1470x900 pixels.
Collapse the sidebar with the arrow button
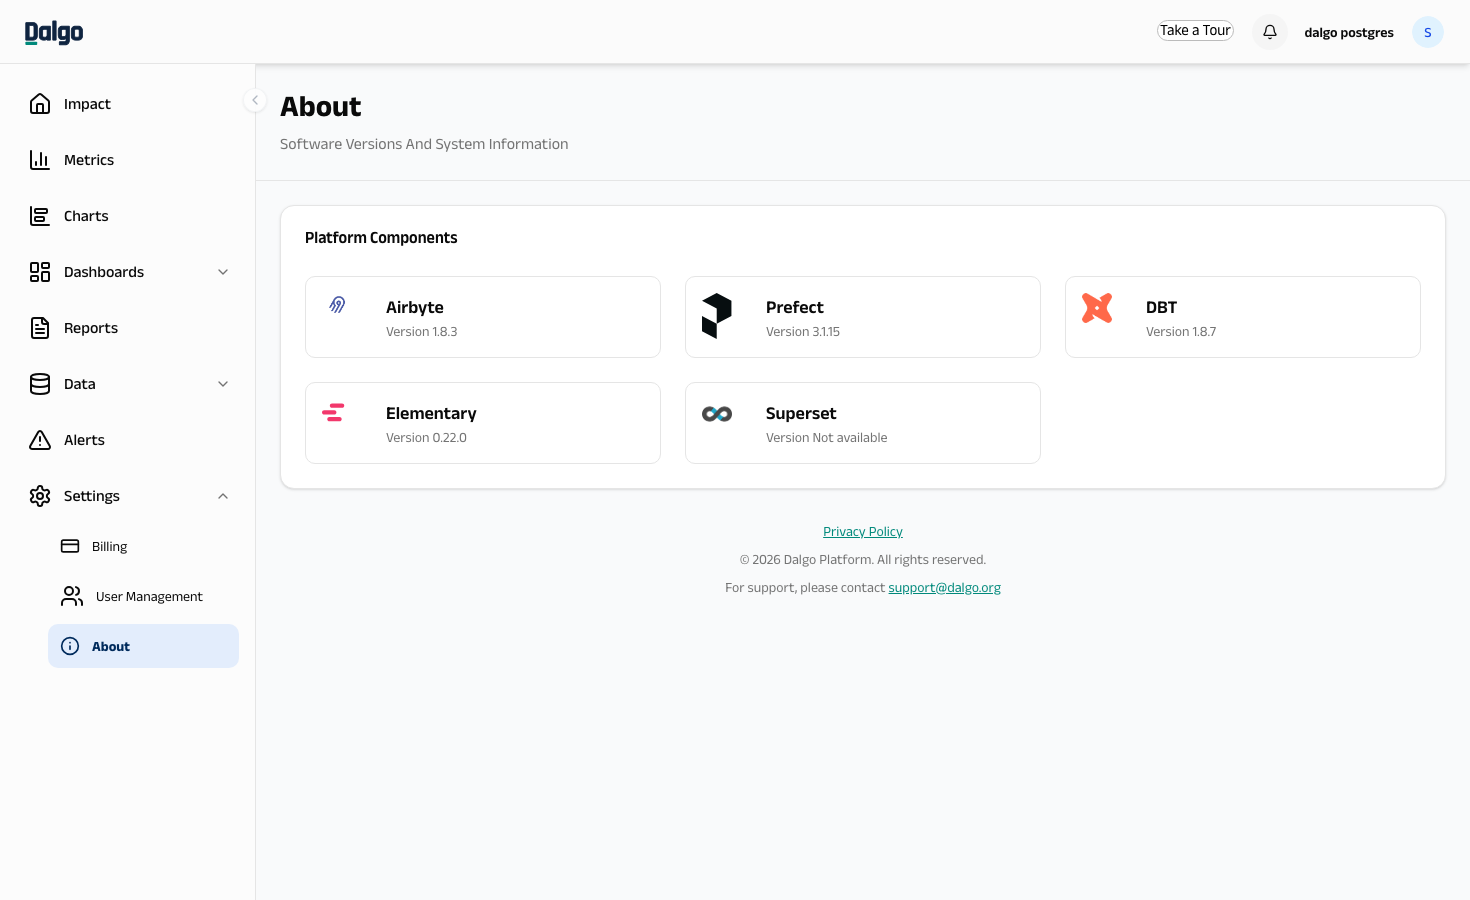pos(255,100)
